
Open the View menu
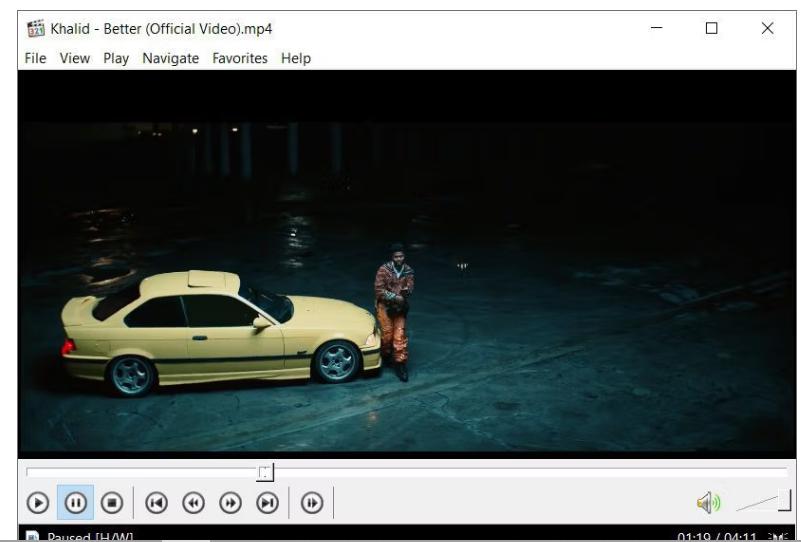74,58
